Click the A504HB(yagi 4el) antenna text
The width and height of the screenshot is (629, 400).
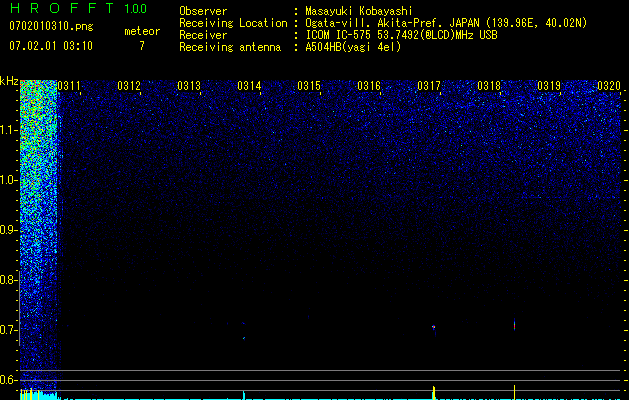pyautogui.click(x=353, y=47)
